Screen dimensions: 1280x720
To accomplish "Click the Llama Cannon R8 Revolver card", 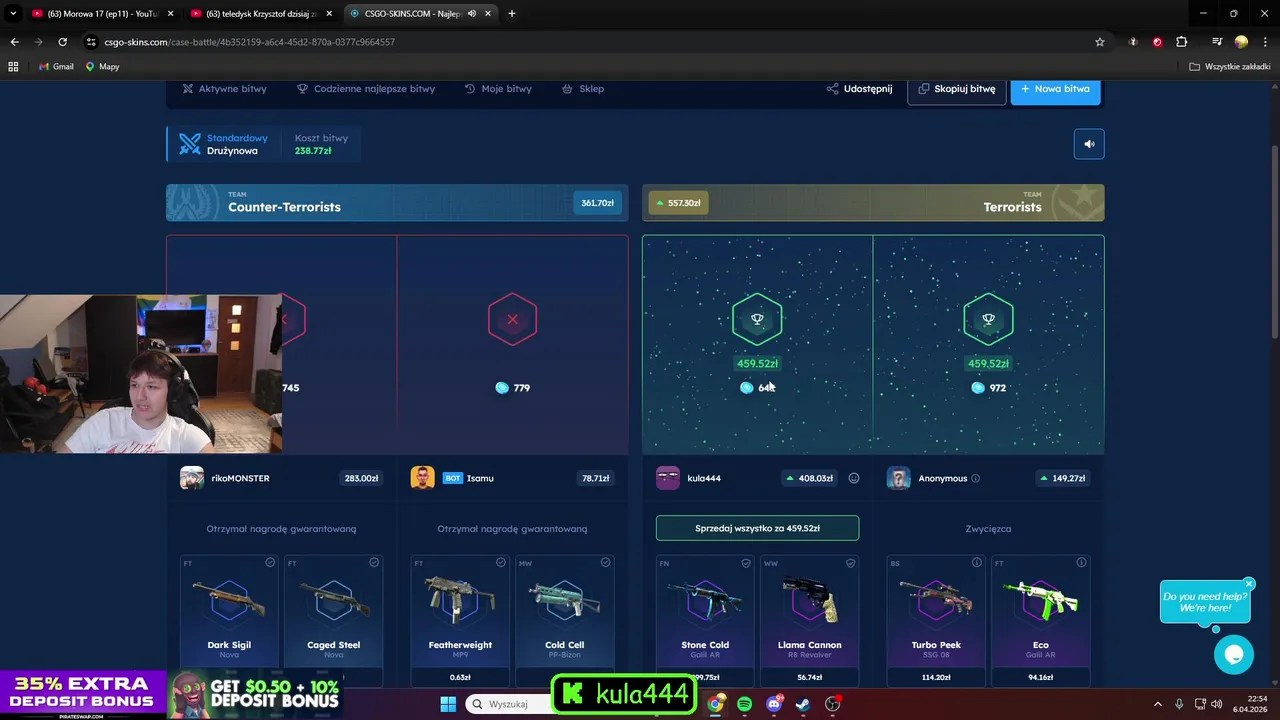I will [x=810, y=620].
